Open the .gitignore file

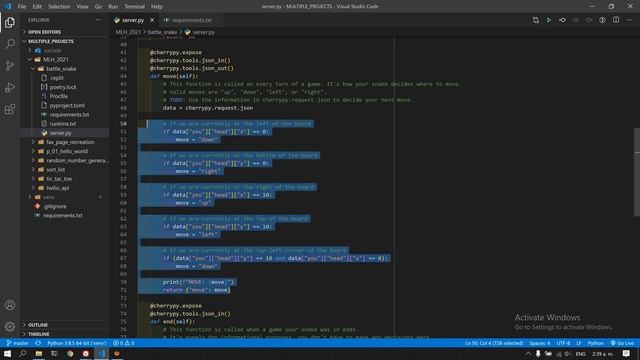tap(65, 207)
